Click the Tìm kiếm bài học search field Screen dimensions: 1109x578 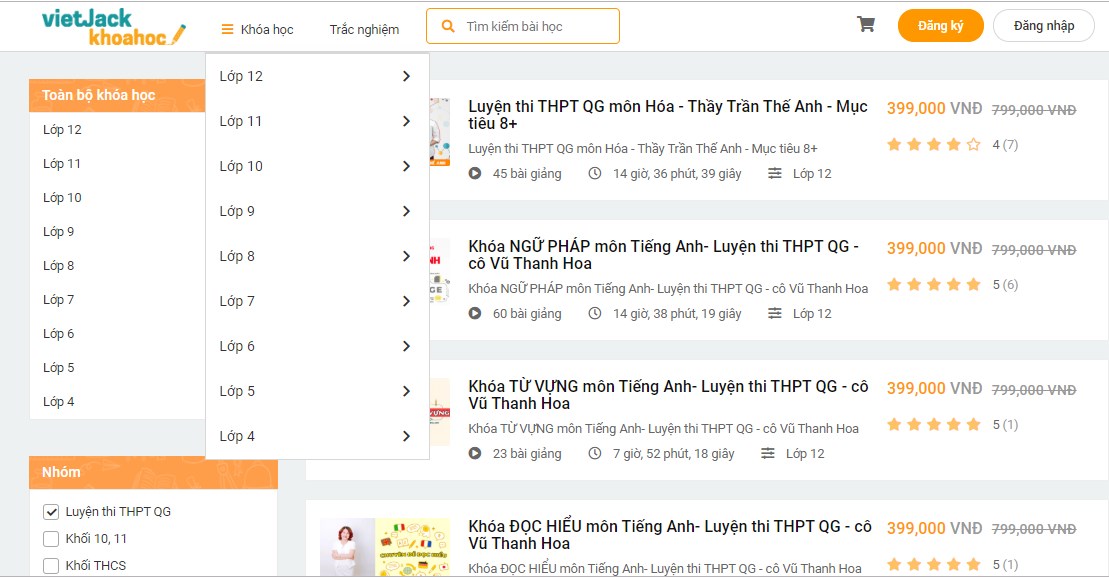tap(523, 26)
